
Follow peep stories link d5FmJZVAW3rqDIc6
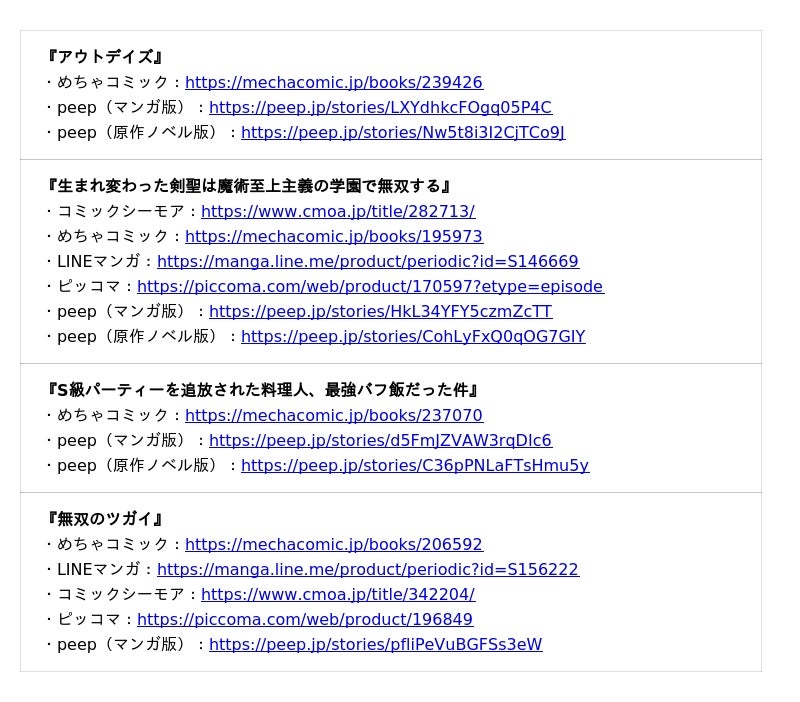380,441
